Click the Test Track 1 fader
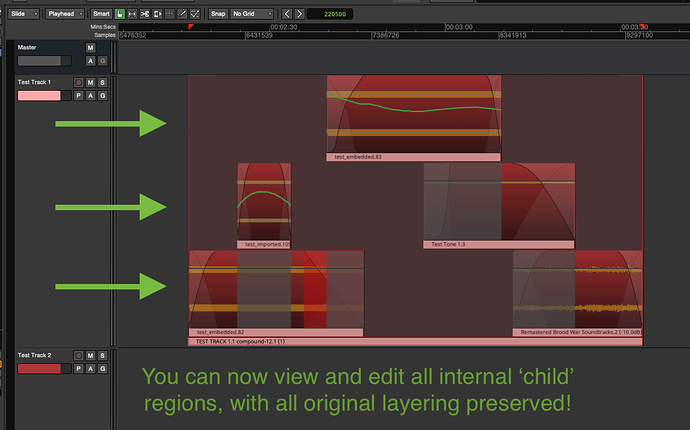Screen dimensions: 690x430 [x=39, y=95]
